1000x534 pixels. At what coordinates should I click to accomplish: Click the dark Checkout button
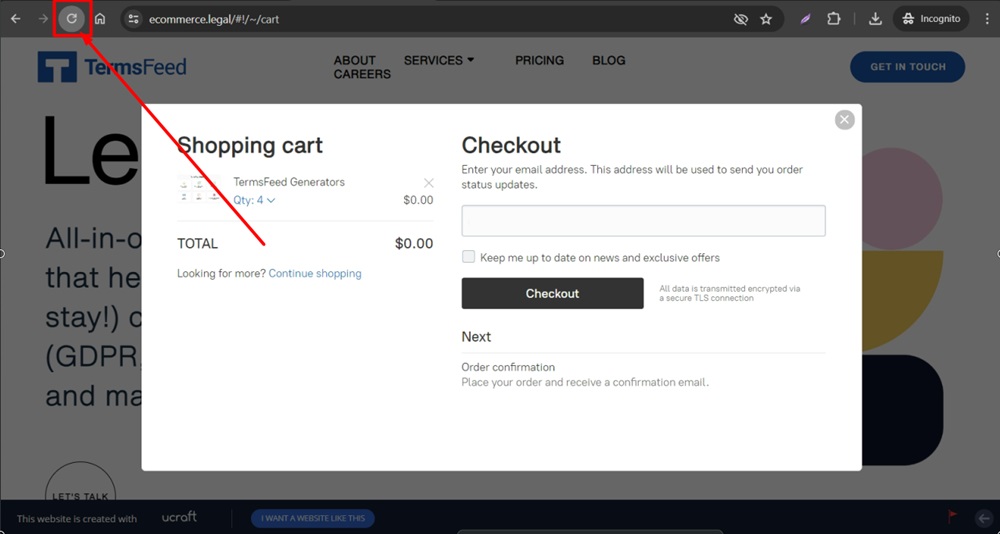(x=552, y=293)
